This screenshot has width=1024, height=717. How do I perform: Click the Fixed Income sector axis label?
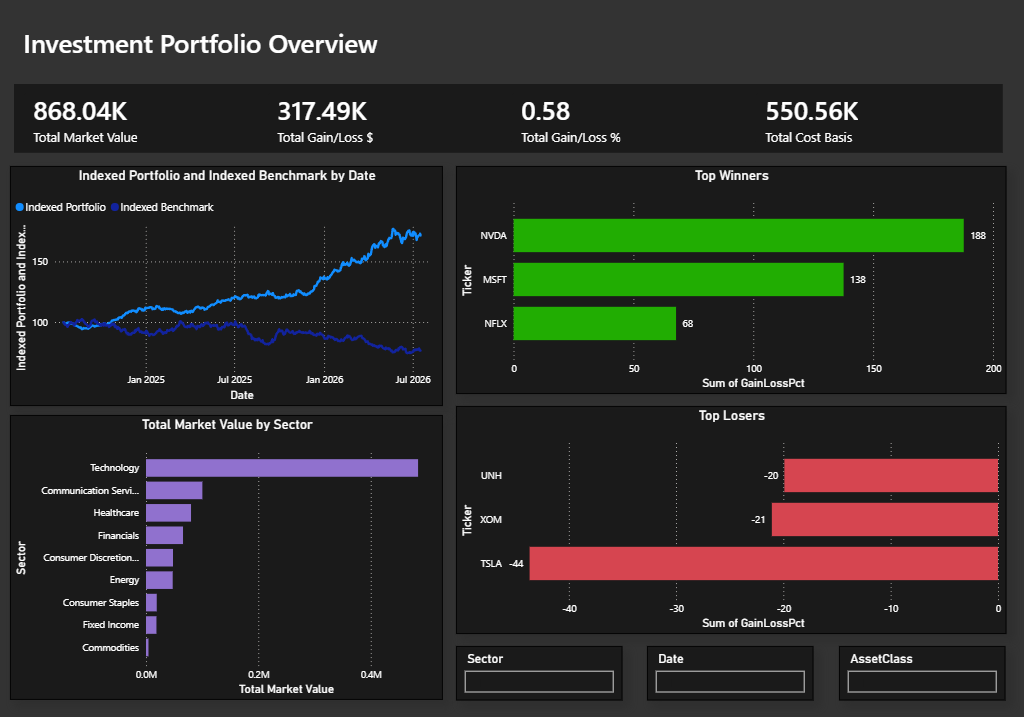coord(111,625)
